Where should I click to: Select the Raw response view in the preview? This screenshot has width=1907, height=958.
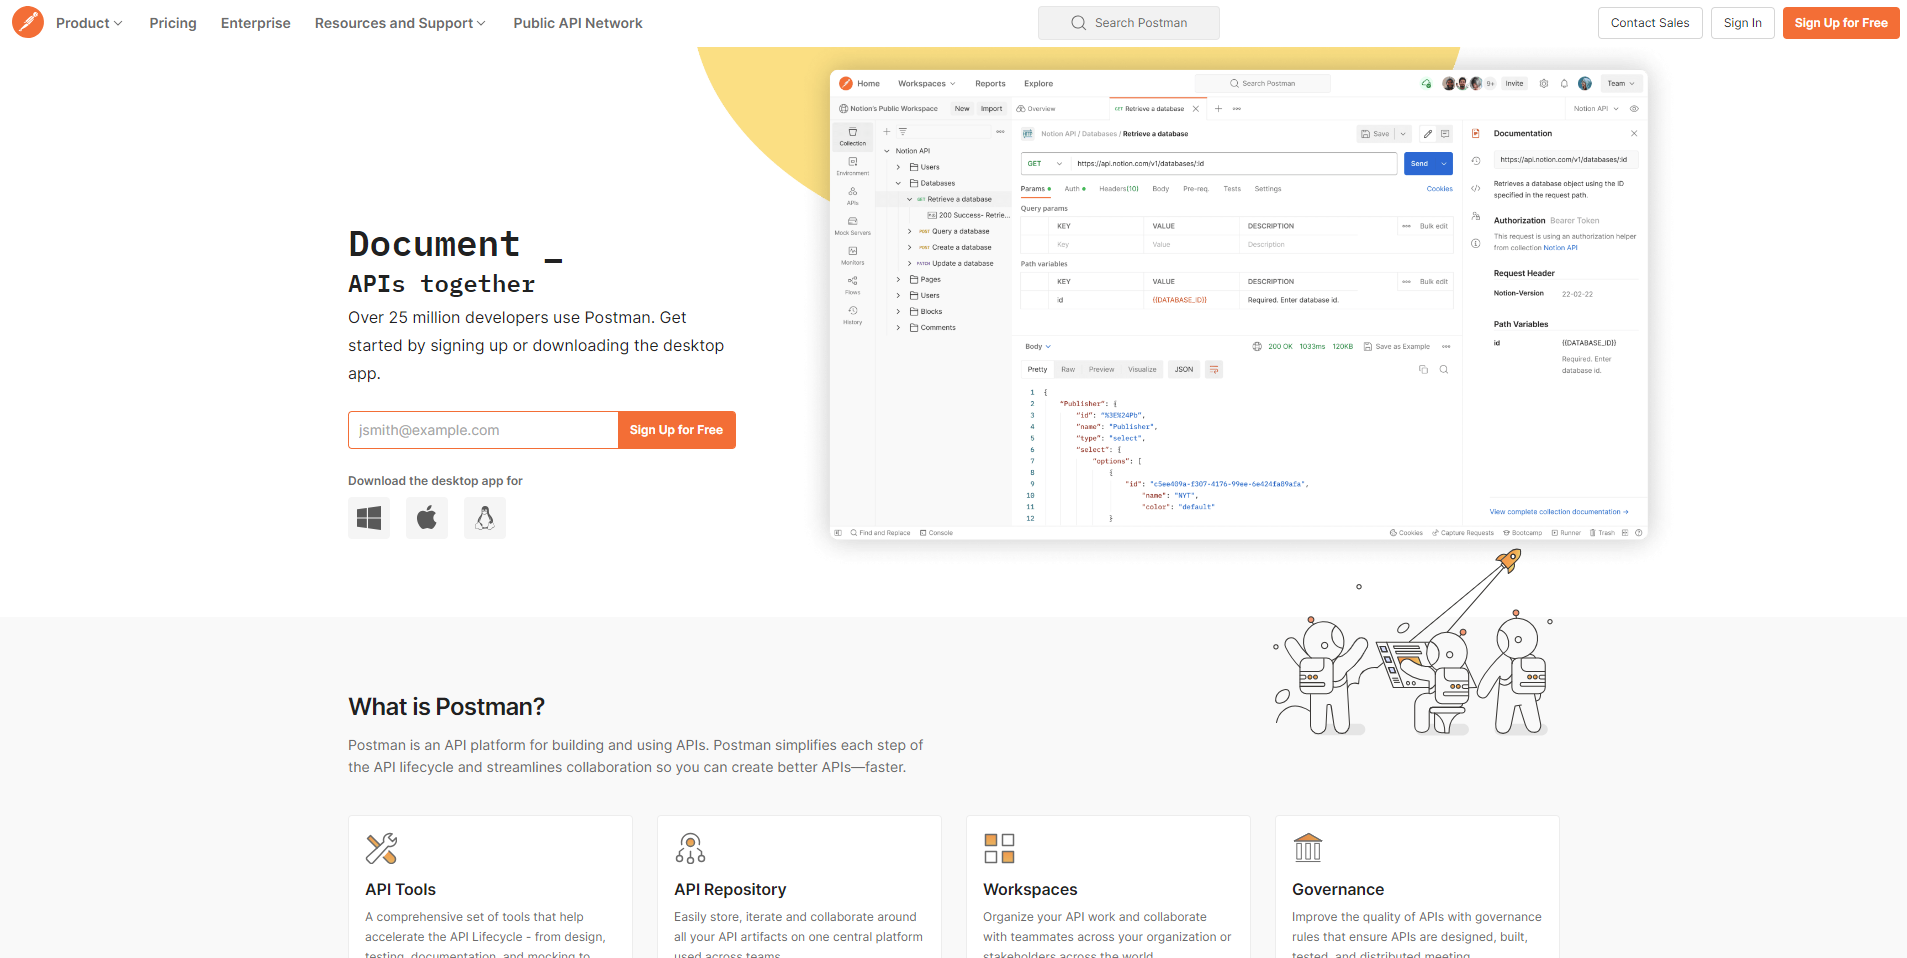(x=1068, y=370)
